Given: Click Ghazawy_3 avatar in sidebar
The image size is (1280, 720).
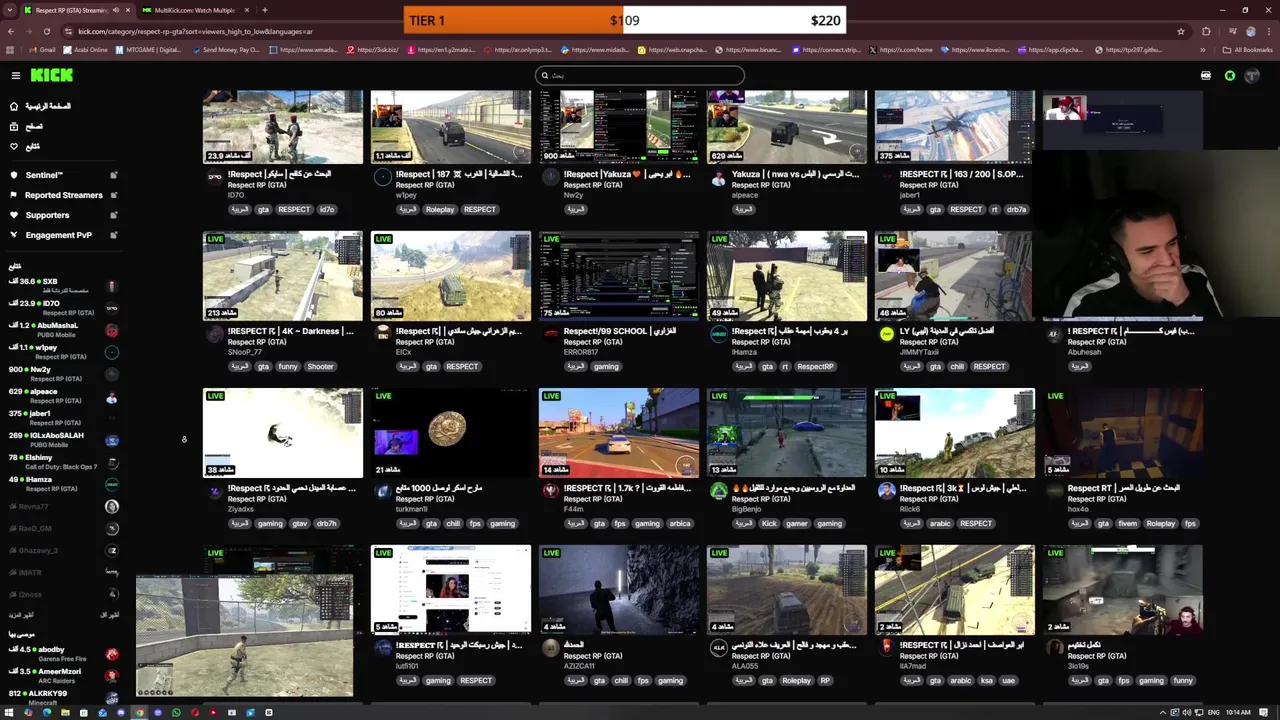Looking at the screenshot, I should point(112,550).
